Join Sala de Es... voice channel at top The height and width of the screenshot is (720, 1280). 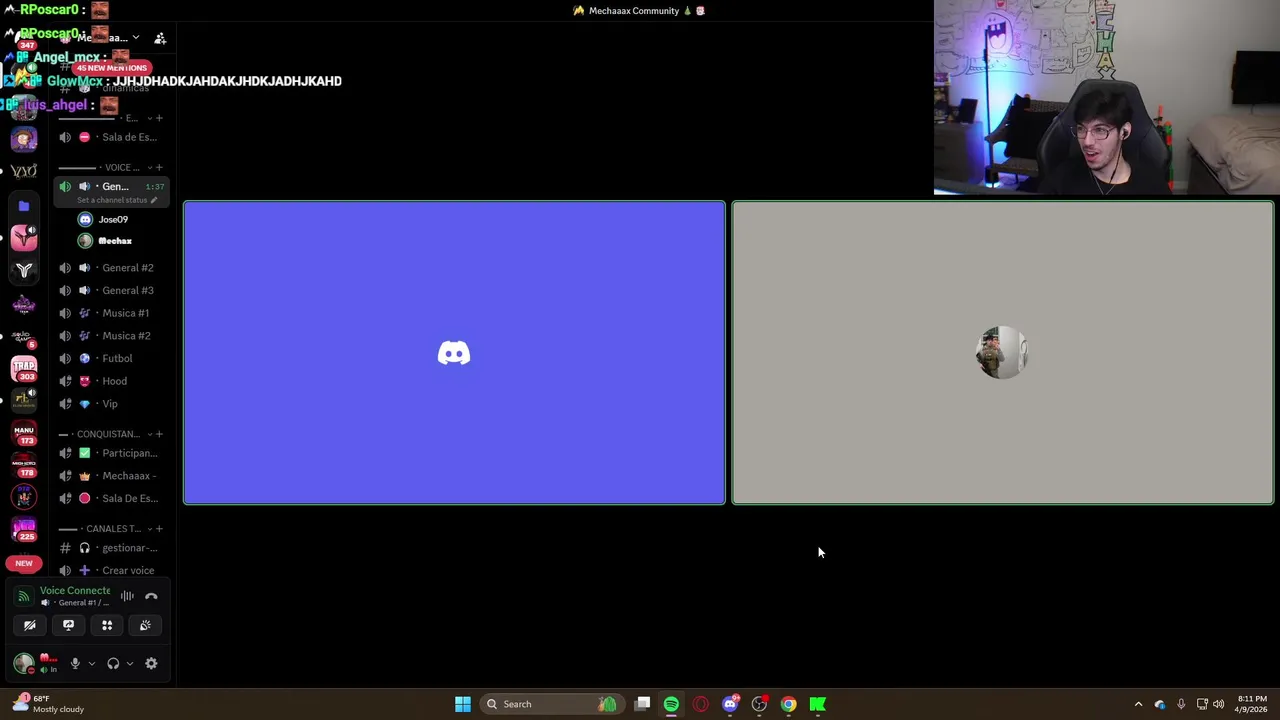(x=111, y=137)
